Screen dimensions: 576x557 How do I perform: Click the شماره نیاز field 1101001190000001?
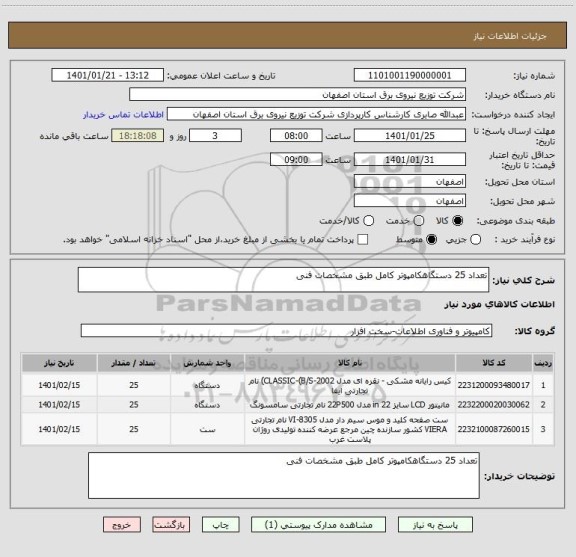click(x=410, y=75)
